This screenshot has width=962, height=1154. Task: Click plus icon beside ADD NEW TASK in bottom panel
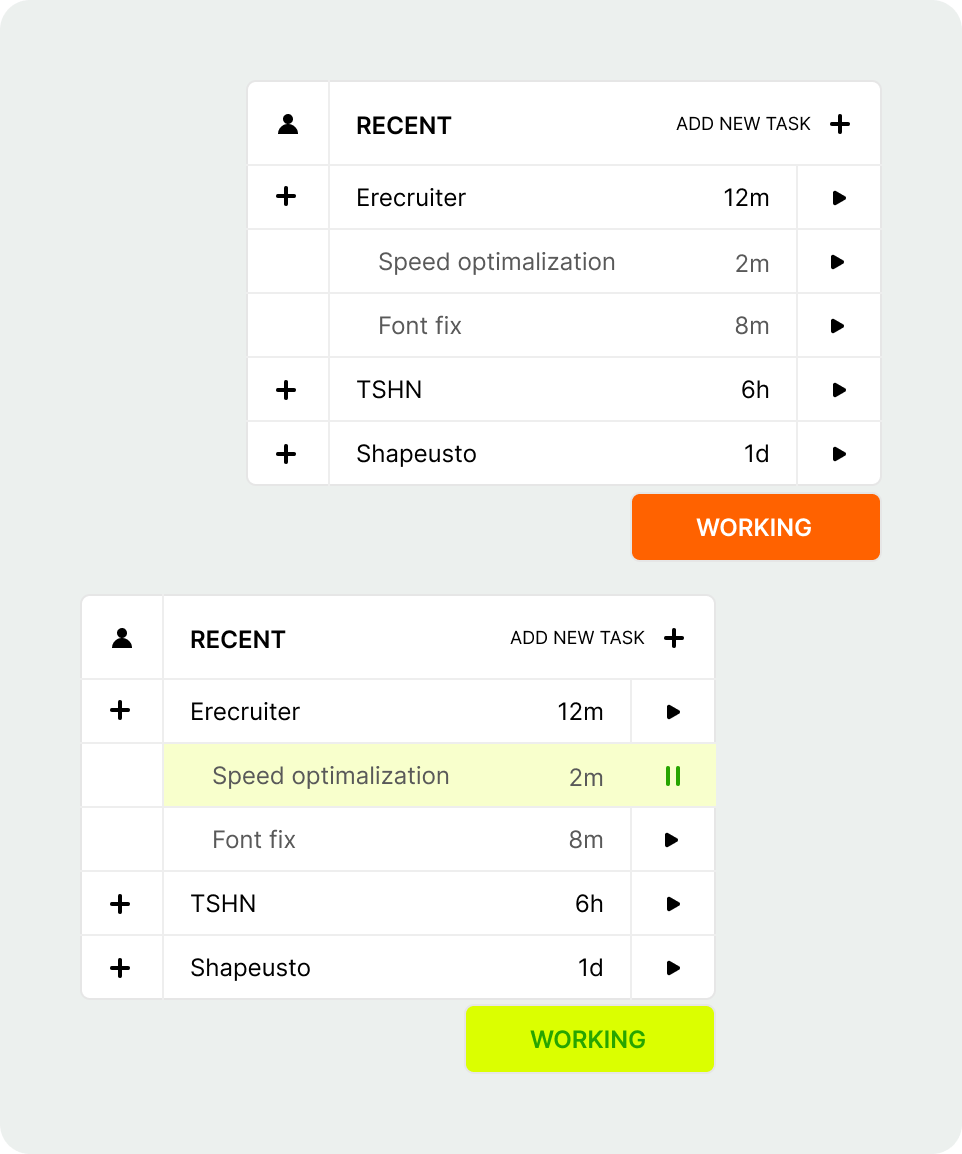click(674, 638)
